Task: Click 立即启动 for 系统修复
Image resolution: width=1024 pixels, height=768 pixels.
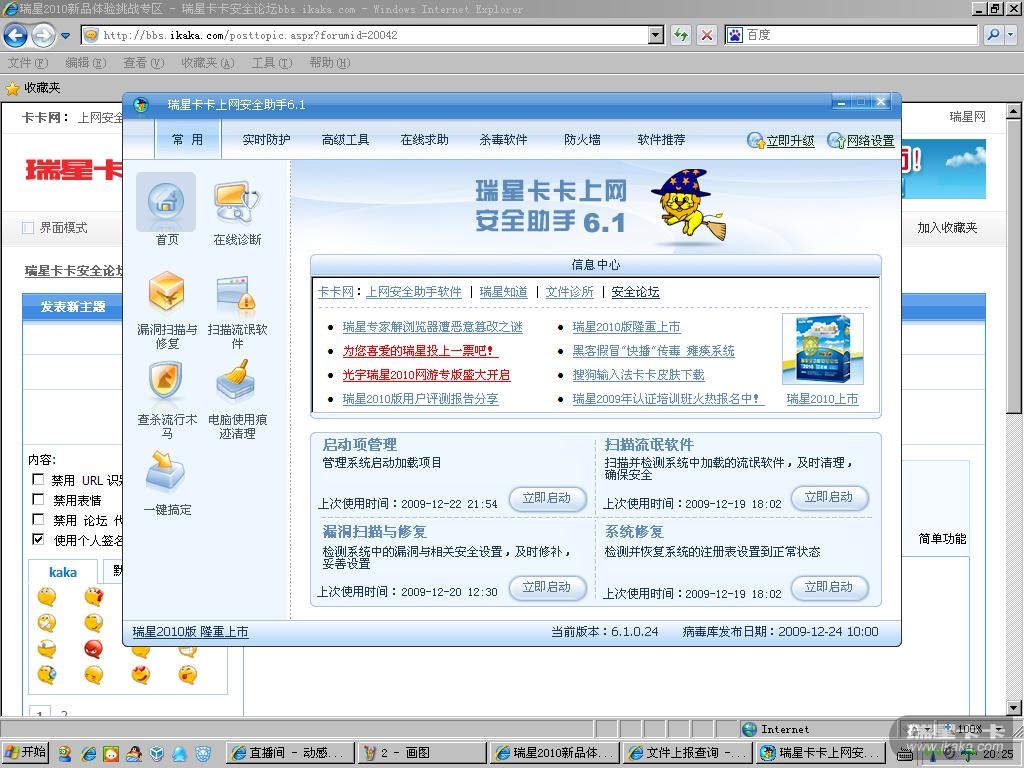Action: [x=829, y=587]
